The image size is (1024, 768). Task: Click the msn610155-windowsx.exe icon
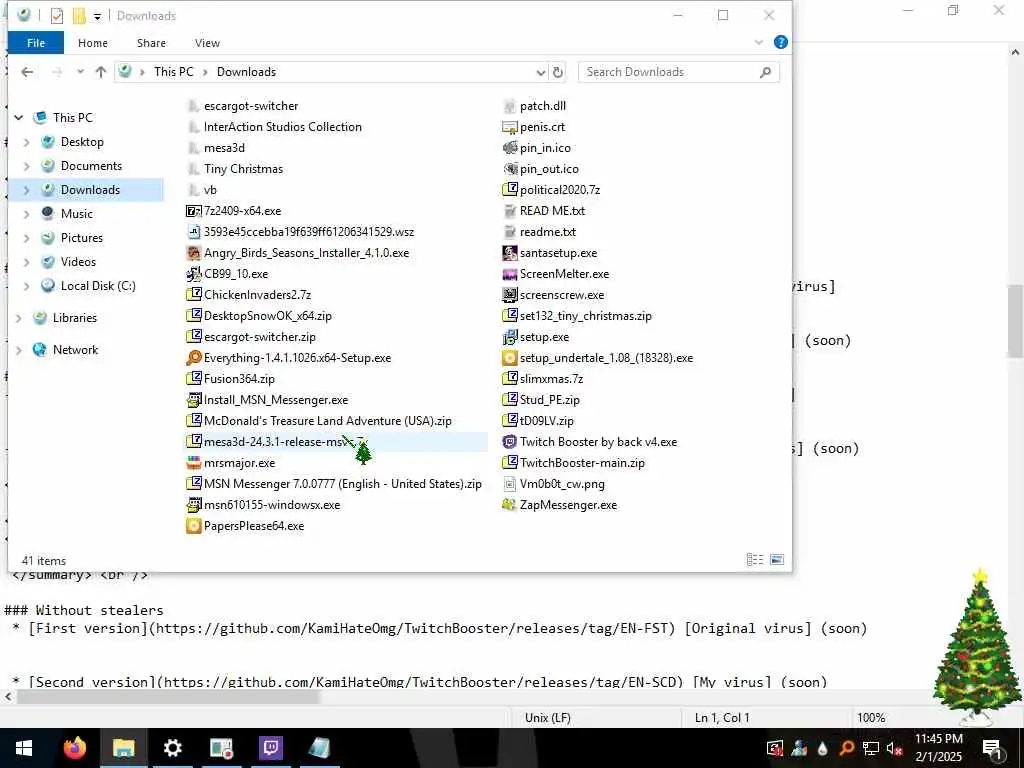click(x=193, y=505)
